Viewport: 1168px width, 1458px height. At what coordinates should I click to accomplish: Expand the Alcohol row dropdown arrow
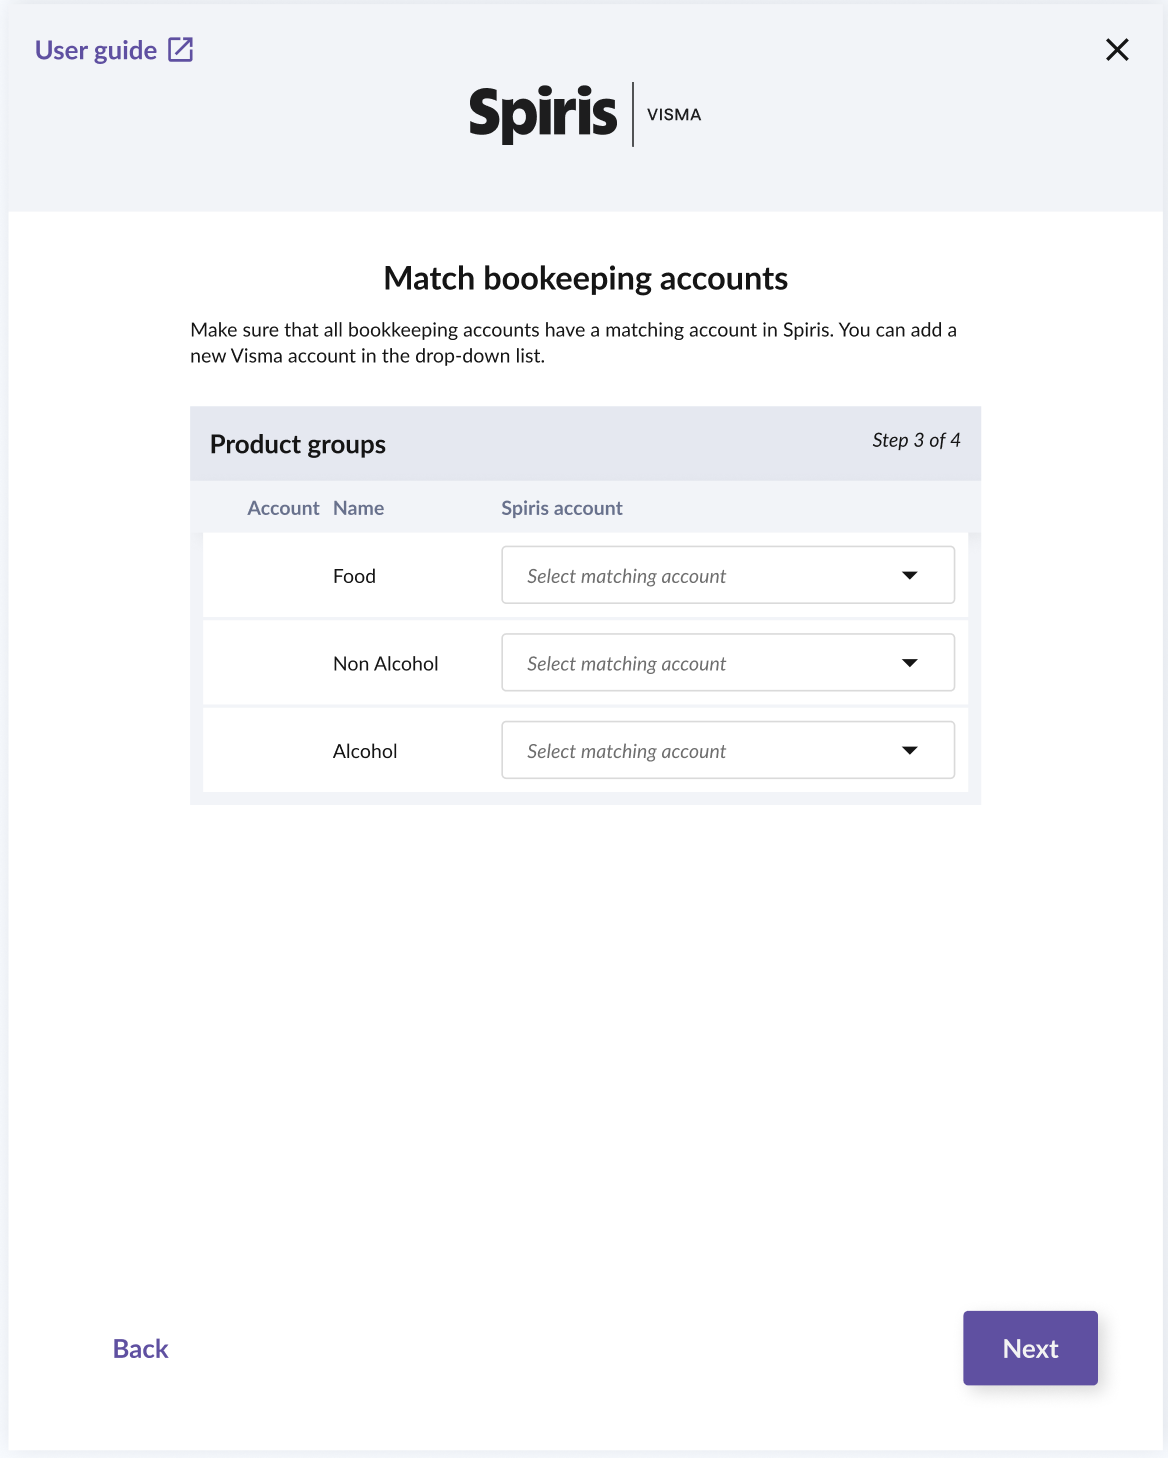910,751
